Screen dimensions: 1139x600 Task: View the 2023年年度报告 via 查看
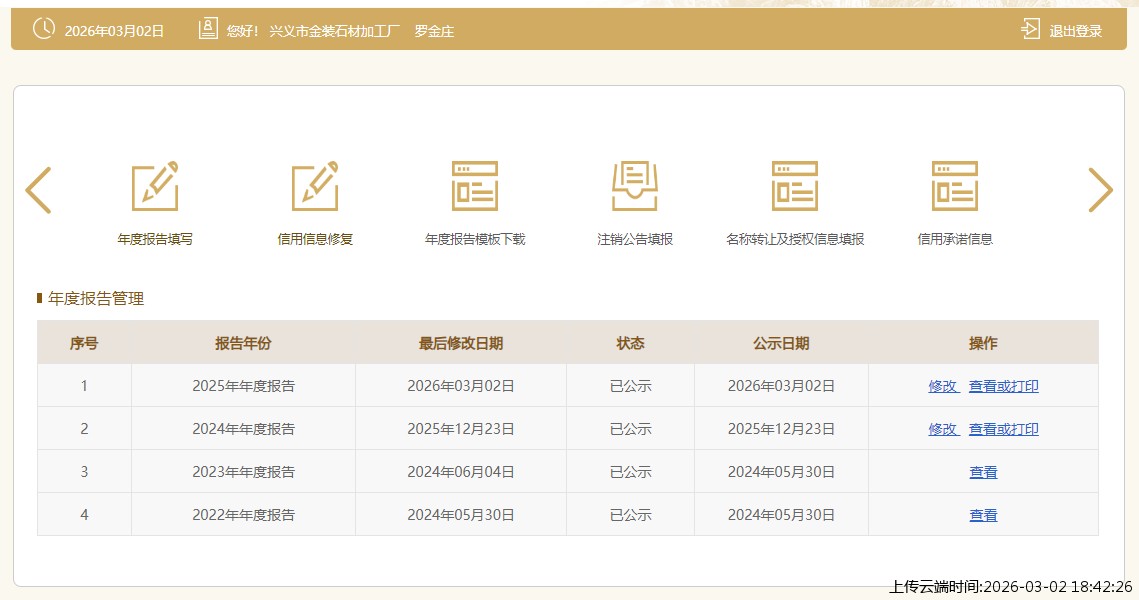pos(983,472)
